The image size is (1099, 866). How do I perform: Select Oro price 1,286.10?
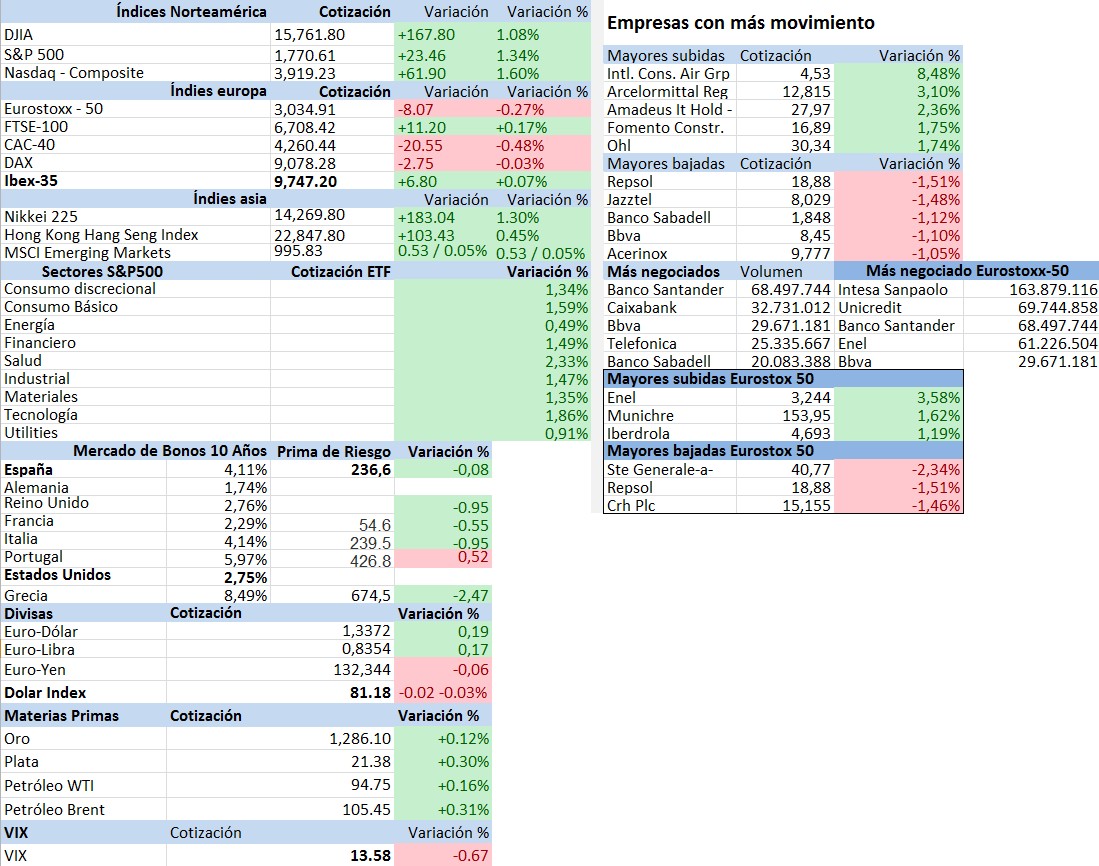(x=360, y=738)
